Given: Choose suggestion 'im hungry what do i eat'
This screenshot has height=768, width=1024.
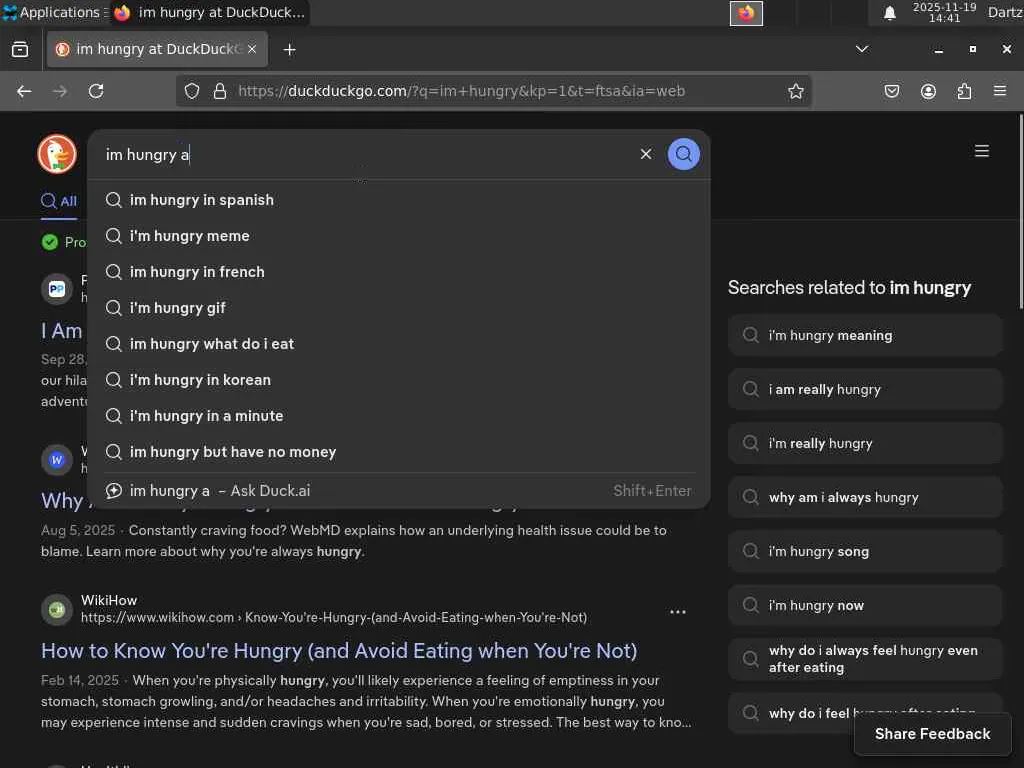Looking at the screenshot, I should click(x=211, y=344).
